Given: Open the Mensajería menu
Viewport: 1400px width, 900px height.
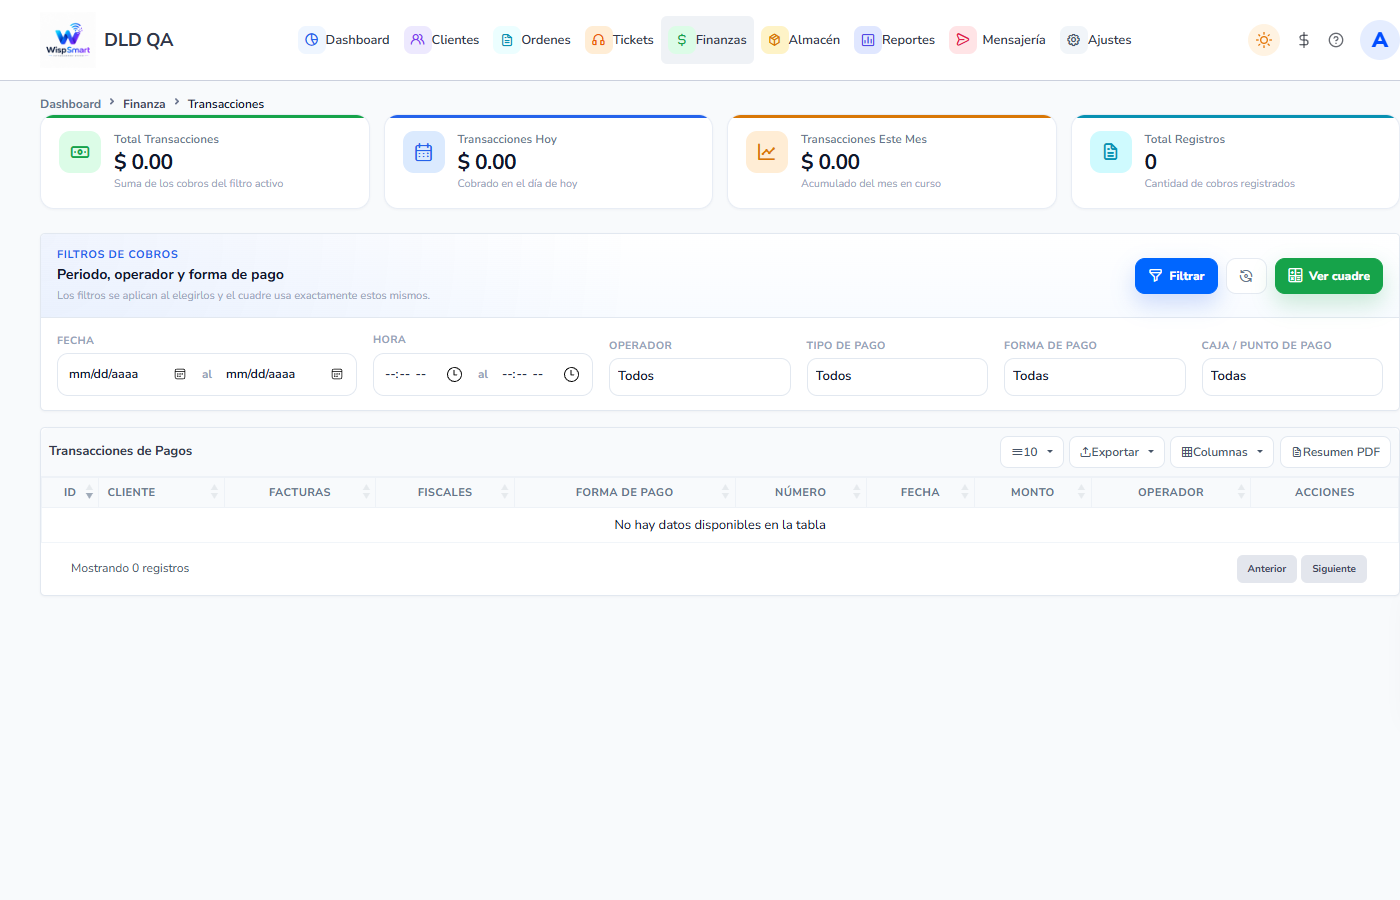Looking at the screenshot, I should pyautogui.click(x=998, y=40).
